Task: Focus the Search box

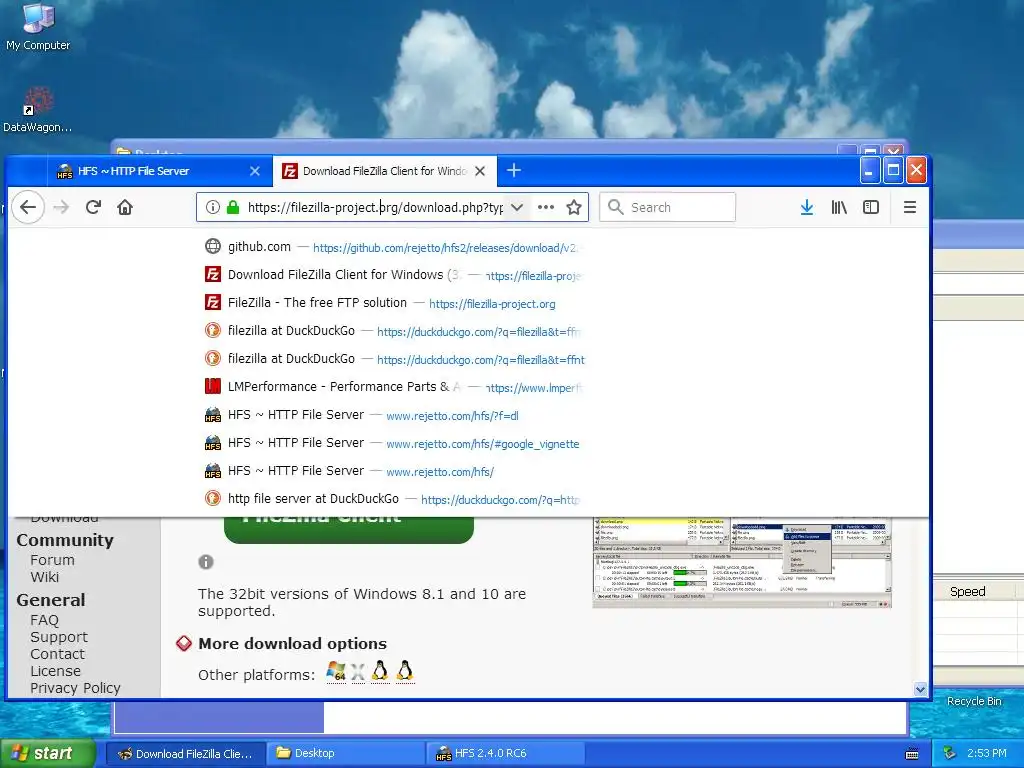Action: pyautogui.click(x=667, y=207)
